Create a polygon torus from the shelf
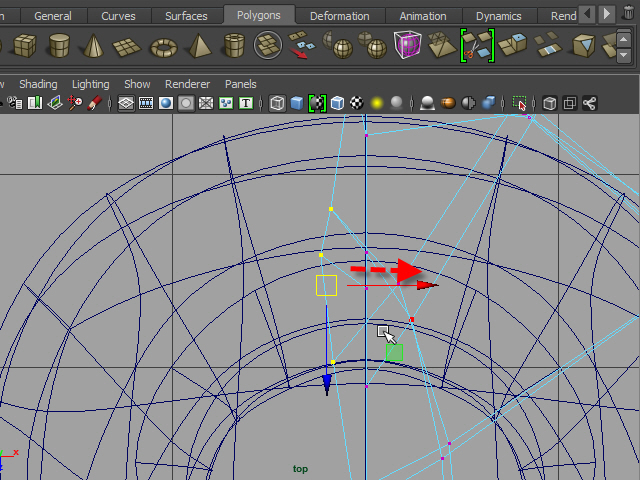The height and width of the screenshot is (480, 640). [x=164, y=48]
